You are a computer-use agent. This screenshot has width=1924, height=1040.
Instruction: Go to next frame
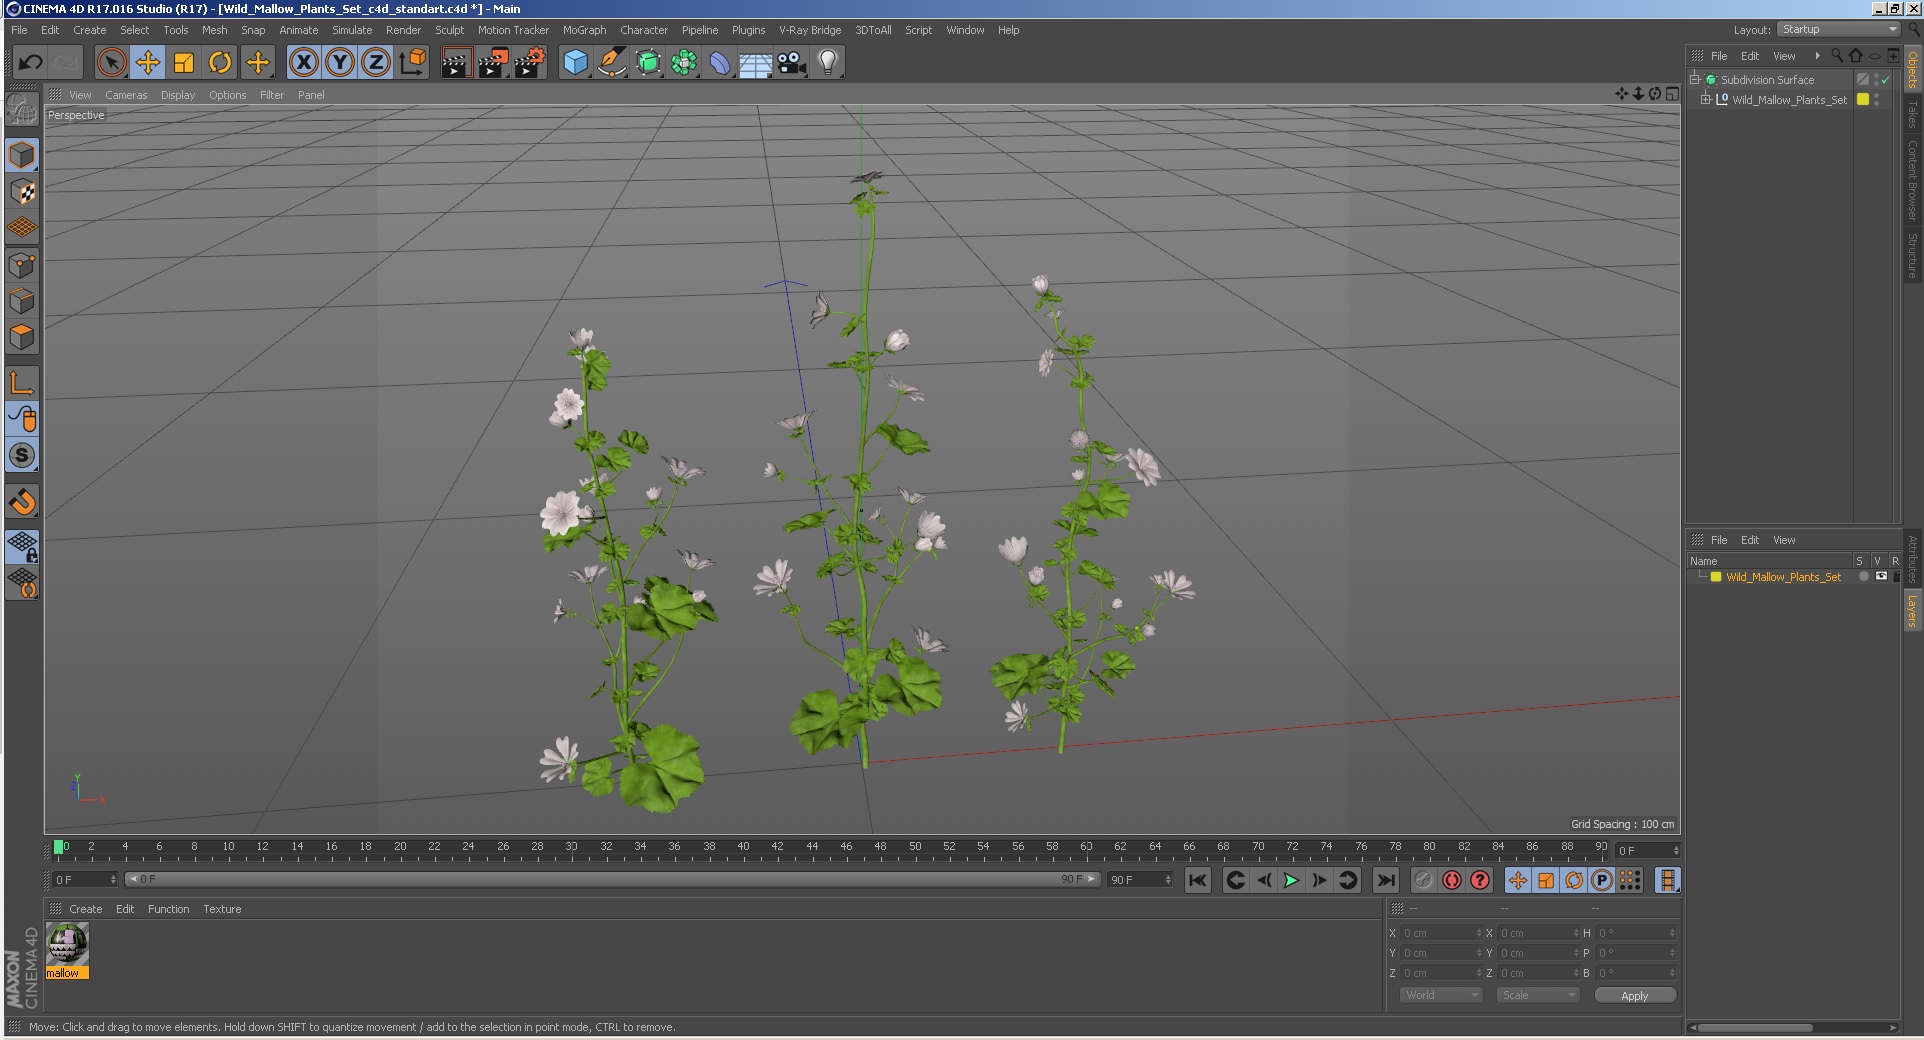point(1319,880)
